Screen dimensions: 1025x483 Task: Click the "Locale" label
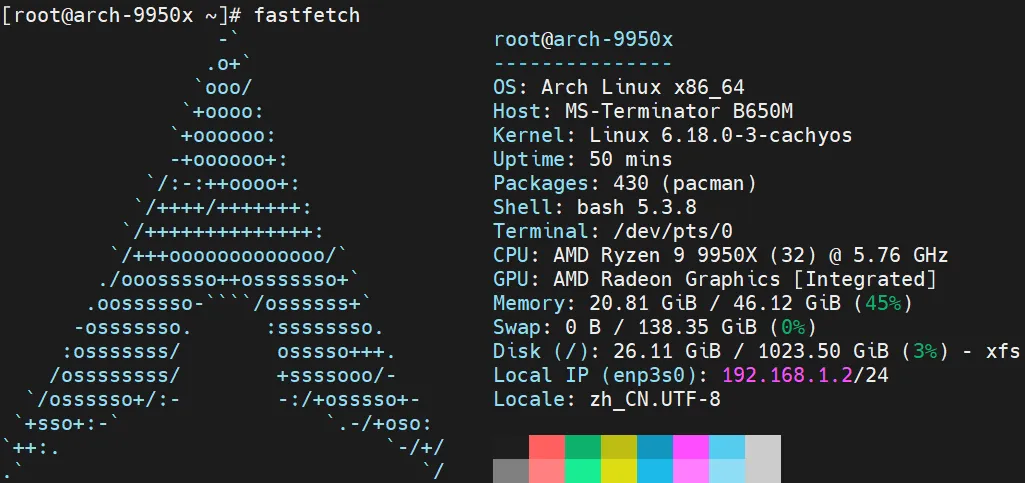tap(529, 399)
